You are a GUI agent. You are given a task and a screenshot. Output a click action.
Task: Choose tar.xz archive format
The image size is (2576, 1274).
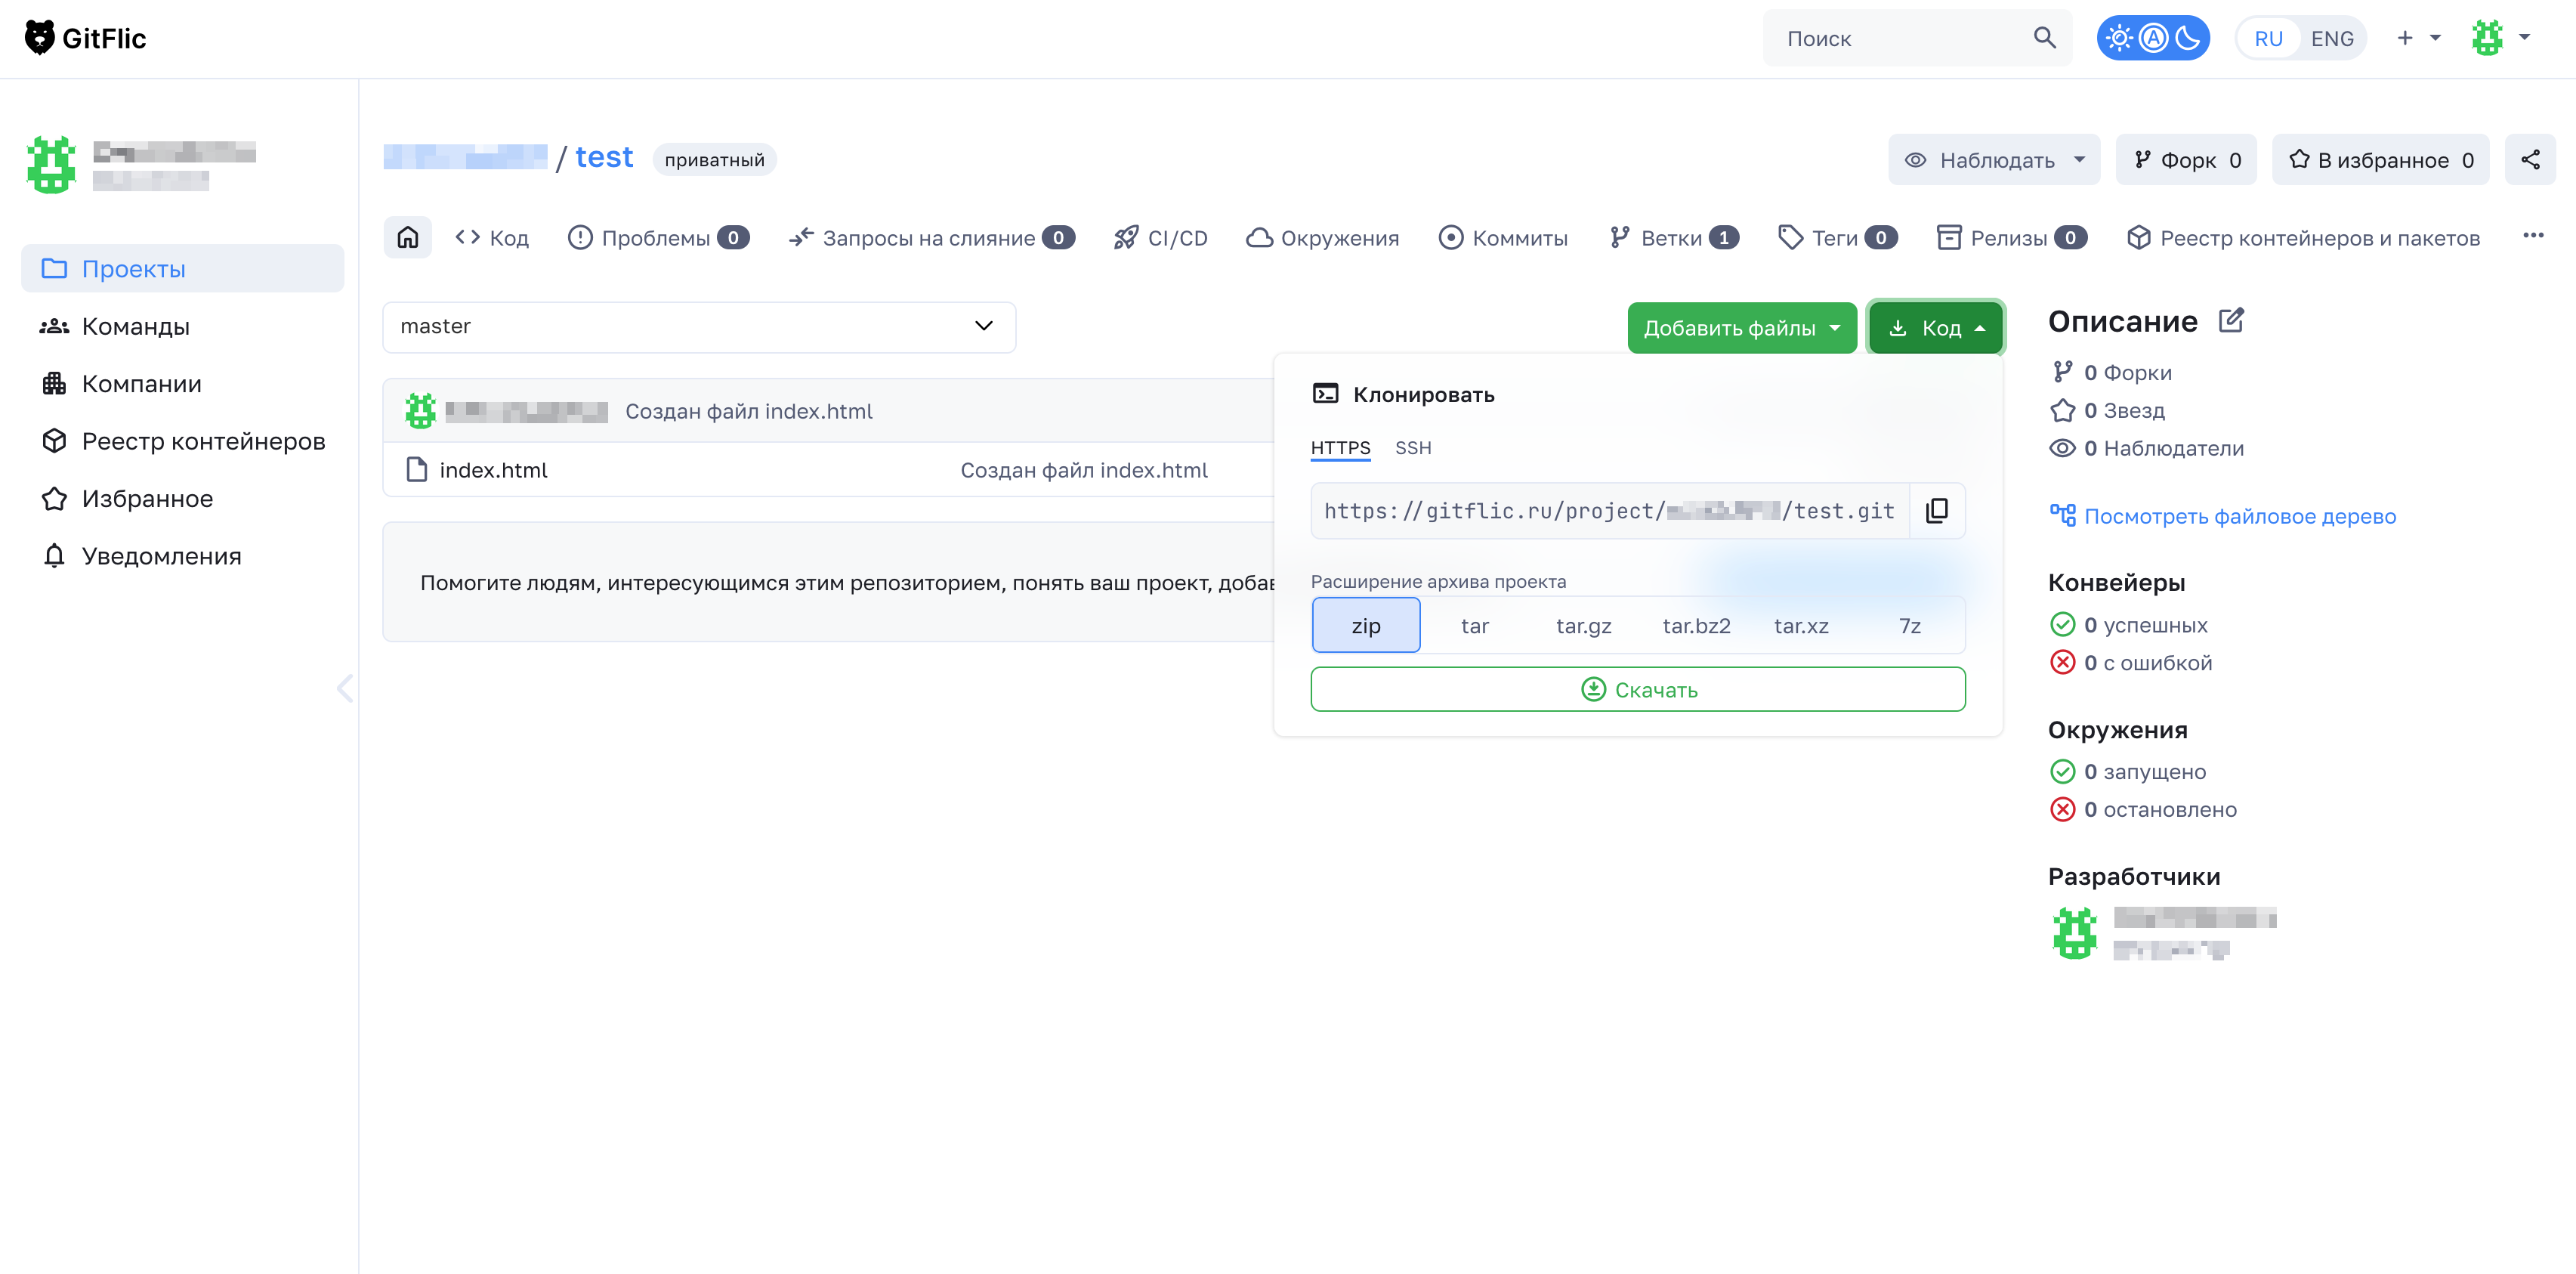click(x=1801, y=625)
